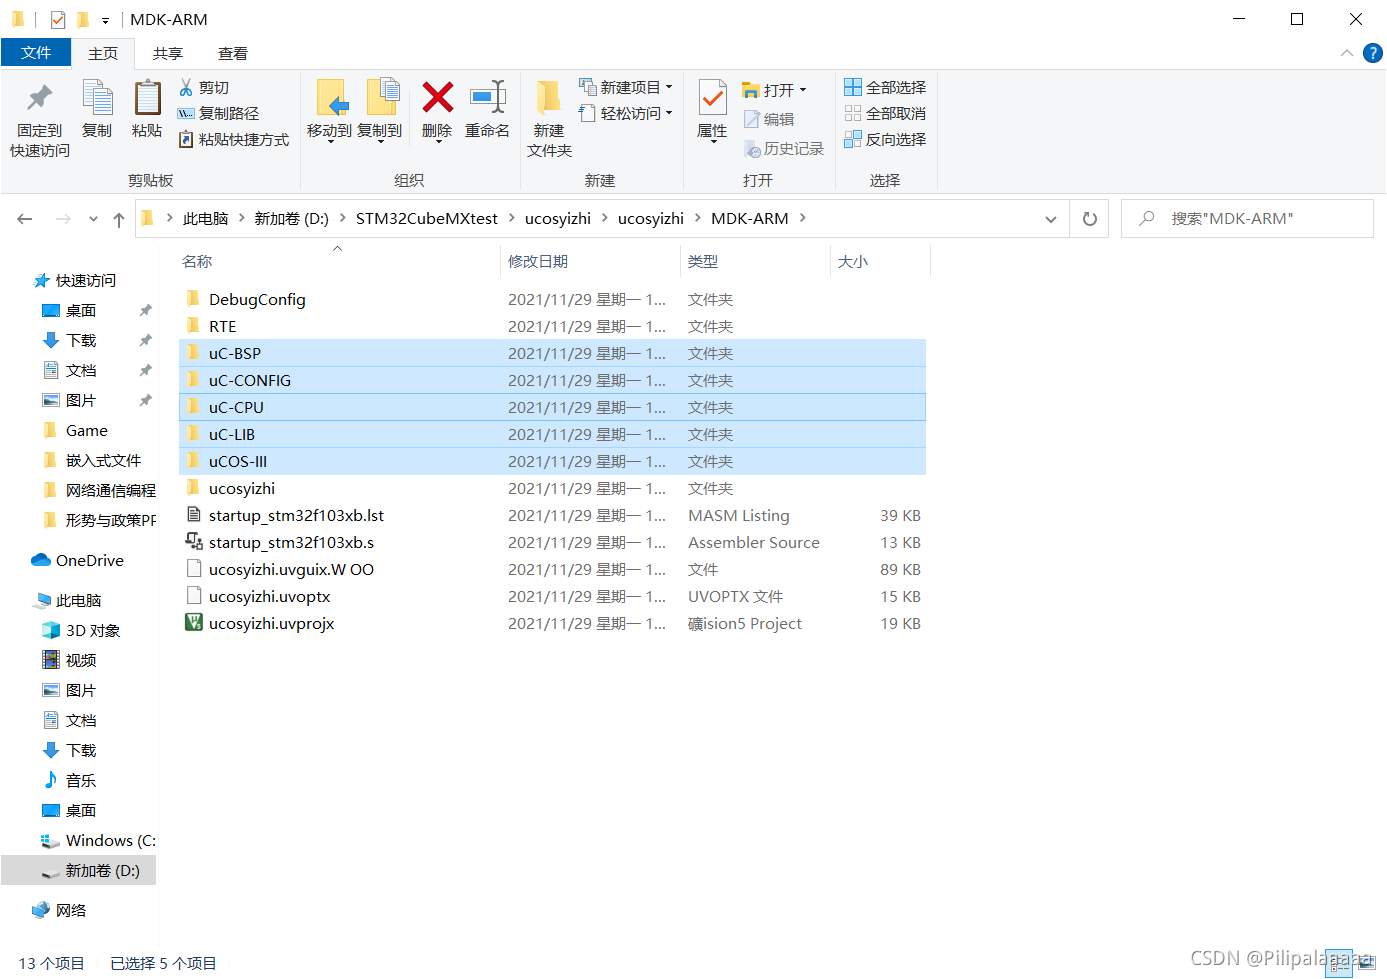Click the Help question mark icon
Image resolution: width=1387 pixels, height=979 pixels.
click(1373, 53)
